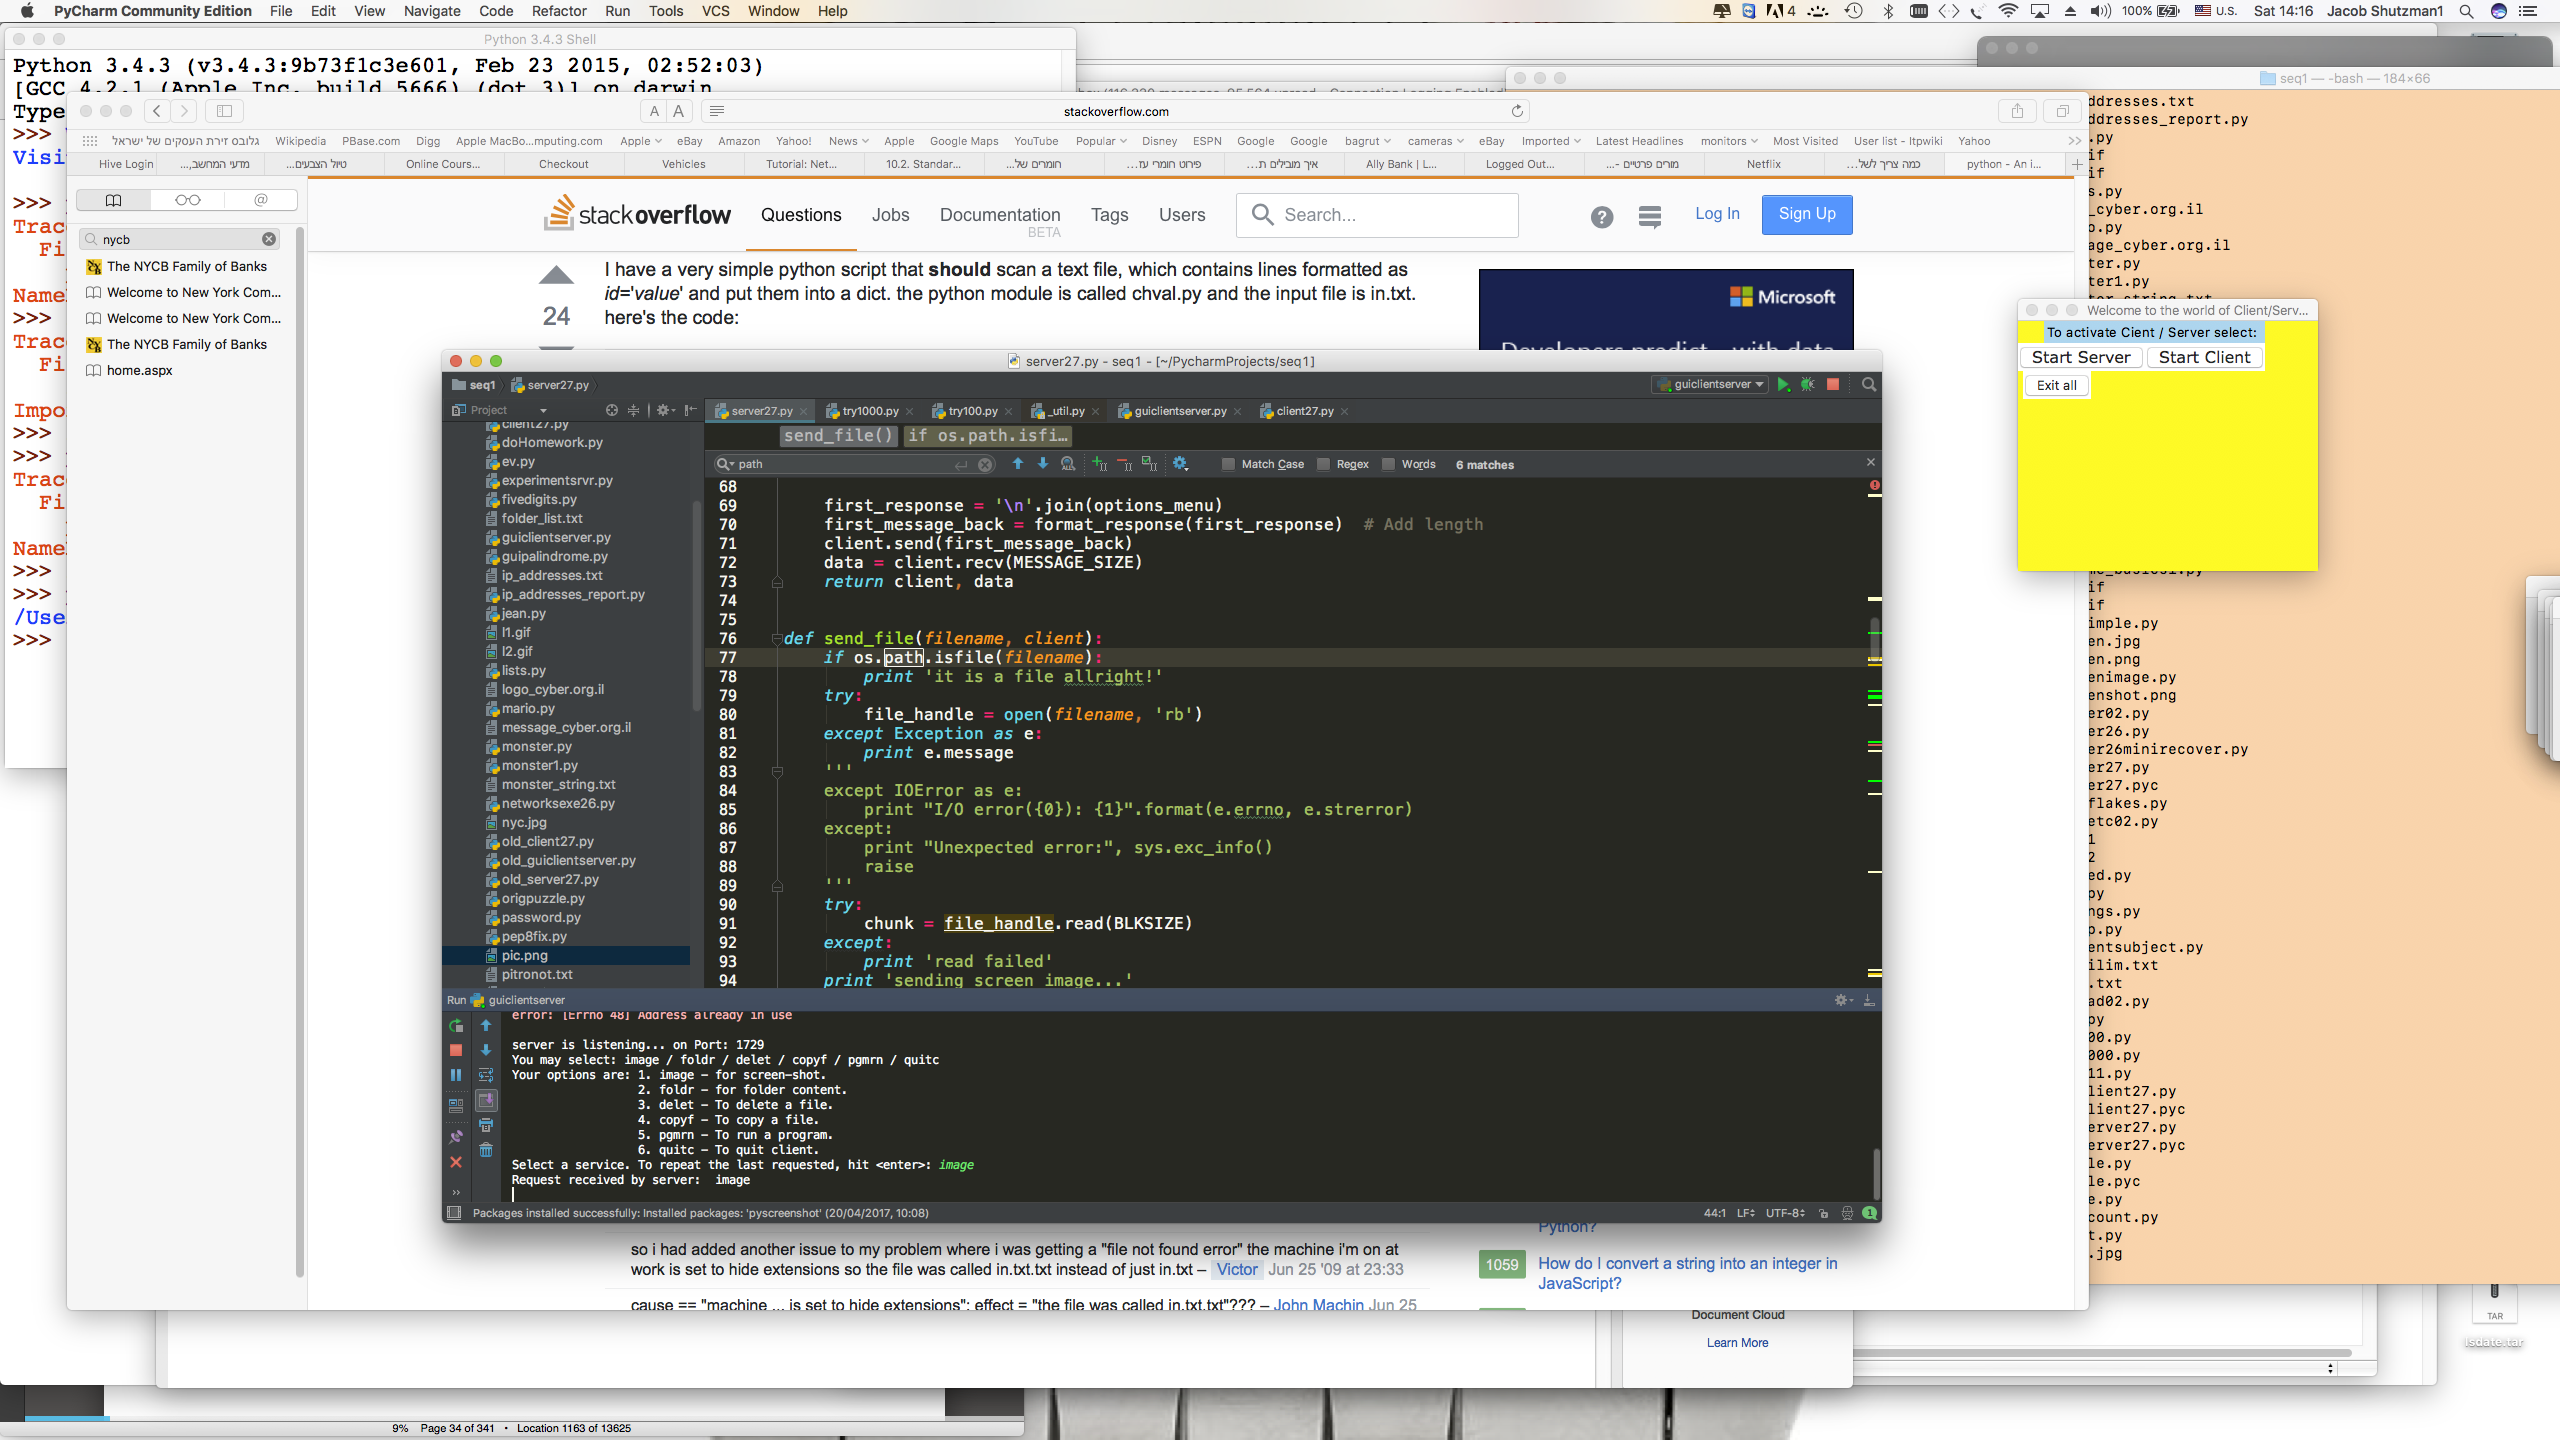Switch to the client27.py editor tab
The width and height of the screenshot is (2560, 1440).
1304,411
